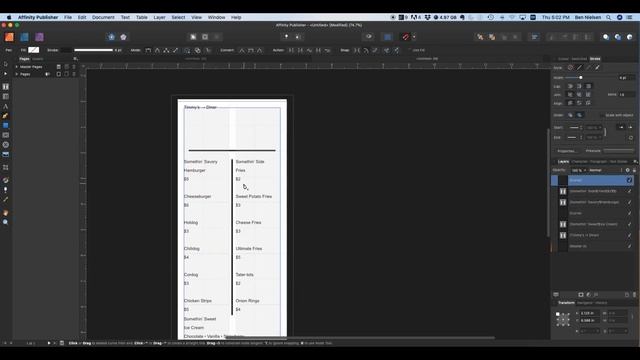Click the Stroke color swatch
This screenshot has height=360, width=640.
pos(66,50)
